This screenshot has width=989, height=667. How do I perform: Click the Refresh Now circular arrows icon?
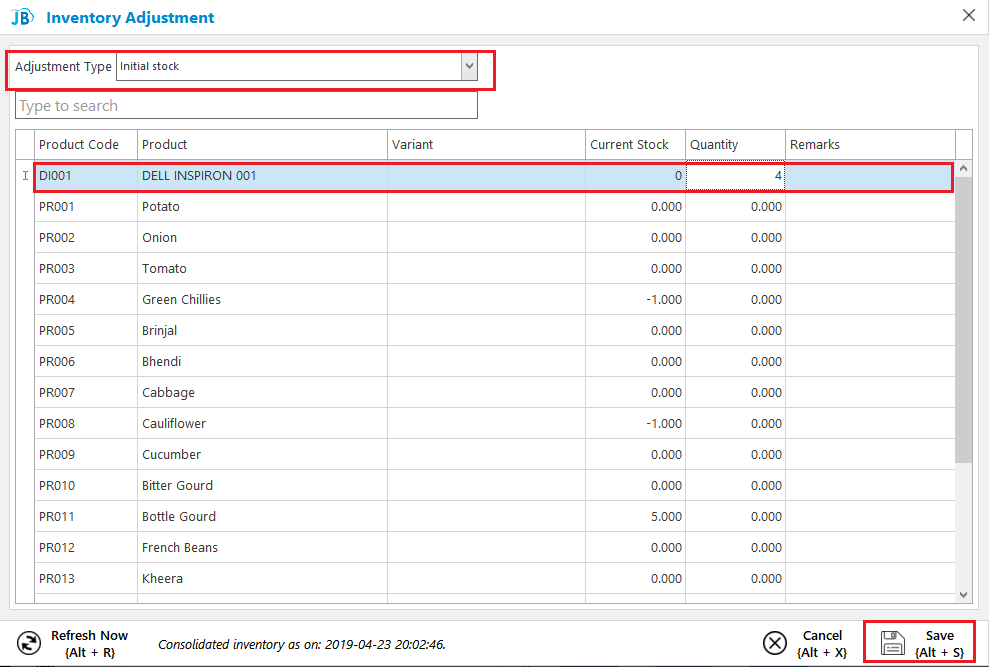click(x=29, y=644)
